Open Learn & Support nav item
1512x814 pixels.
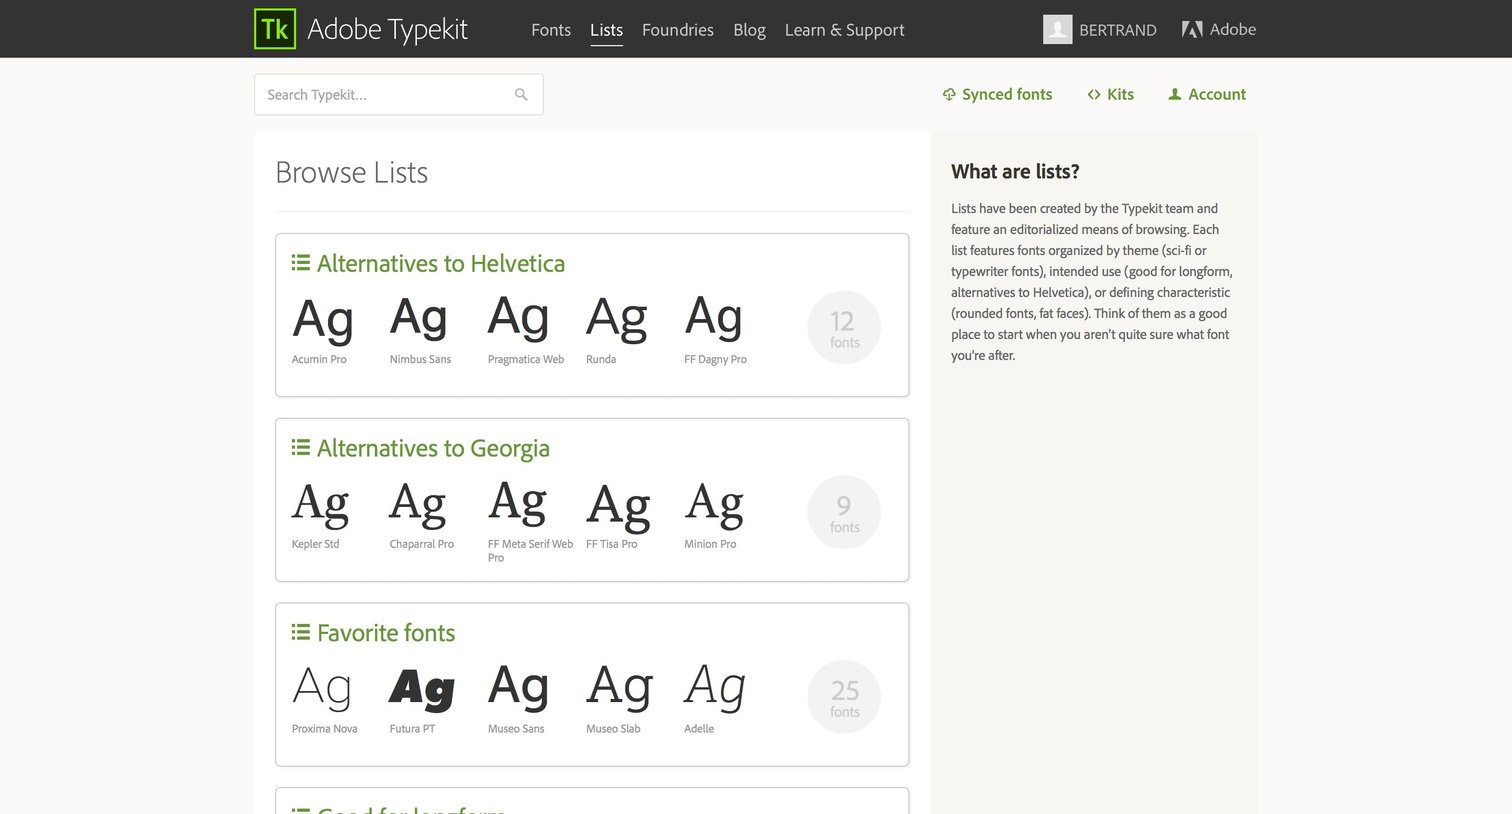click(845, 30)
